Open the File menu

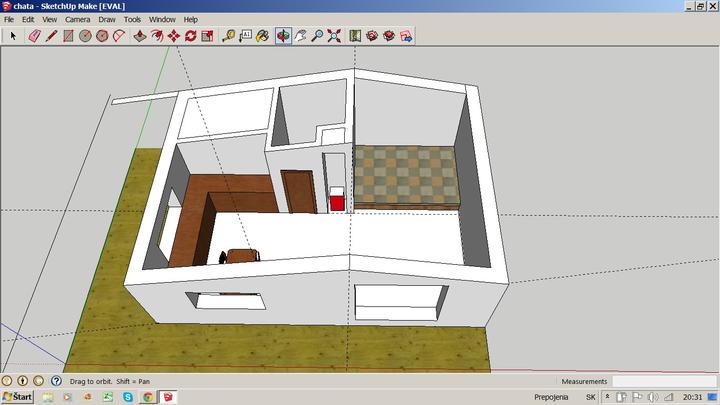click(x=9, y=19)
